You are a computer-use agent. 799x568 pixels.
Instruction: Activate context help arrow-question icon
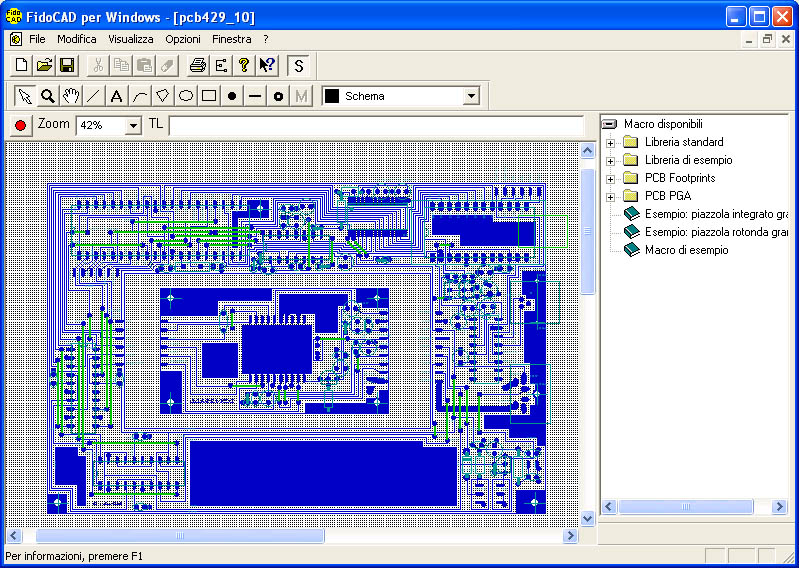point(267,65)
